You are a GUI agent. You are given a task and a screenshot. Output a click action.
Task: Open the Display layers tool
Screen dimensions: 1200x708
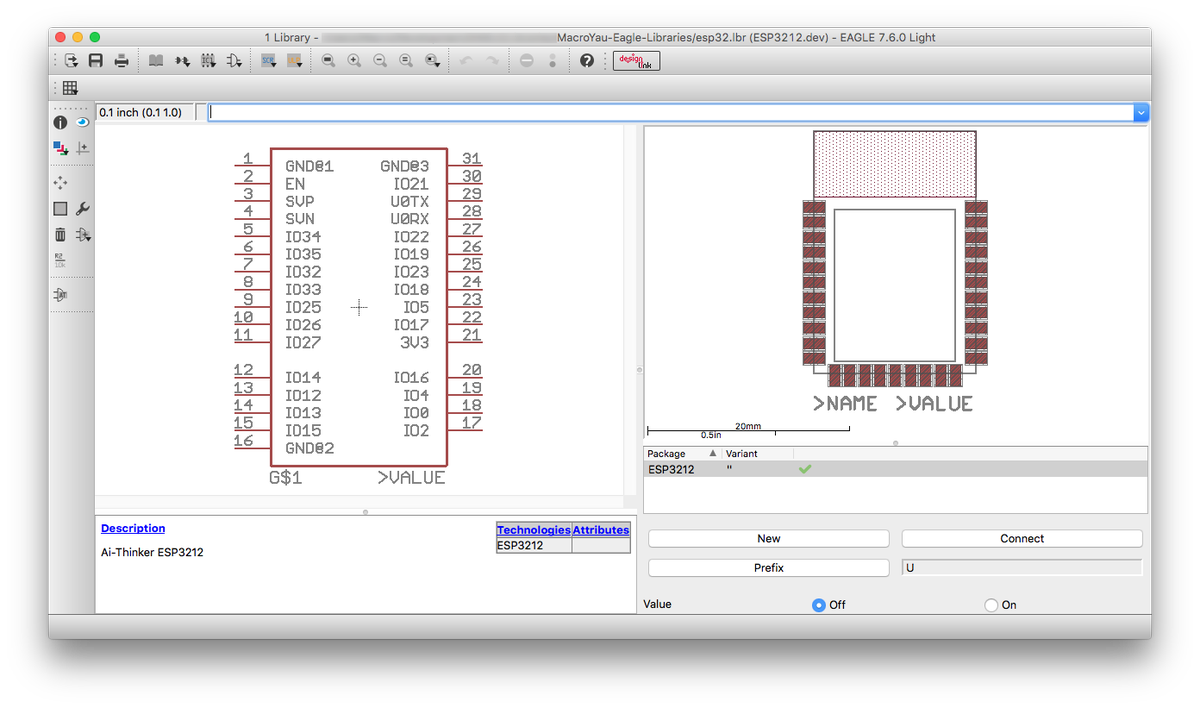coord(60,148)
